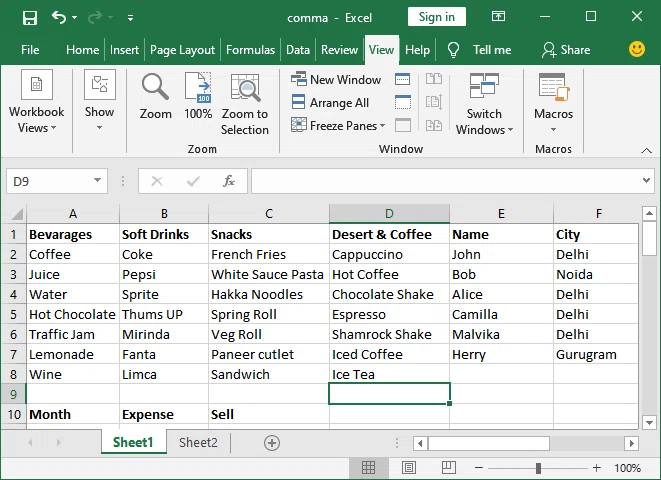Expand the Show options group

(99, 101)
